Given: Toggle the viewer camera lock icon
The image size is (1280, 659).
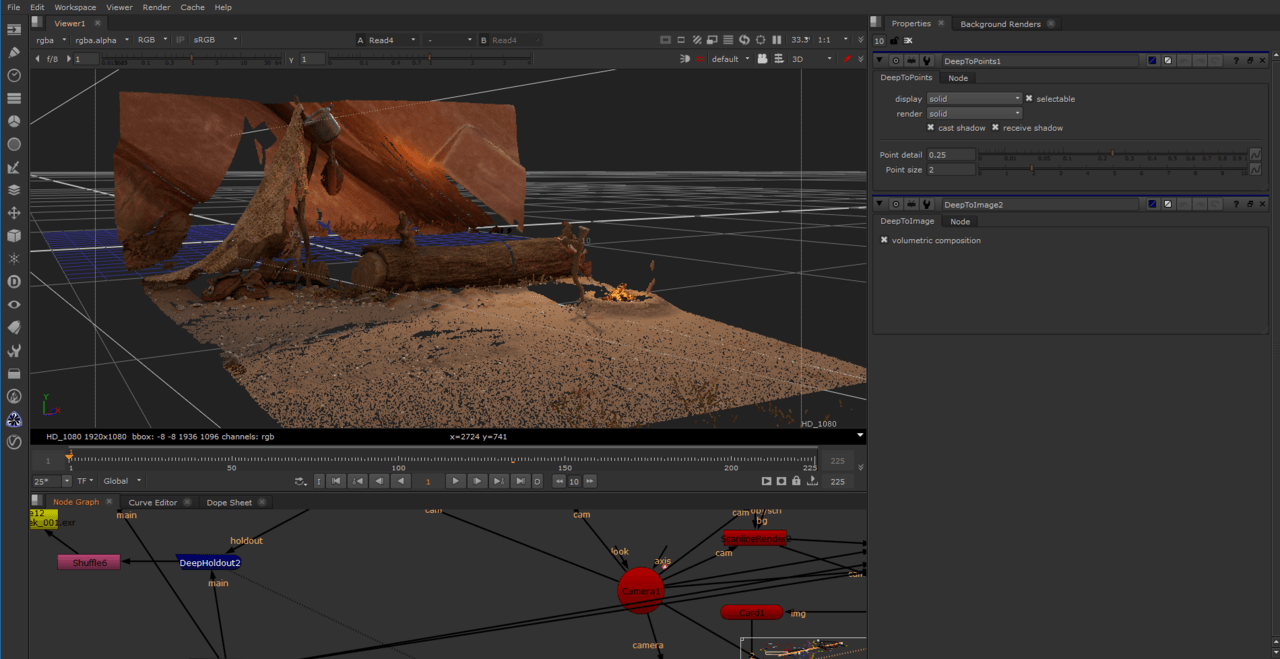Looking at the screenshot, I should click(x=762, y=59).
